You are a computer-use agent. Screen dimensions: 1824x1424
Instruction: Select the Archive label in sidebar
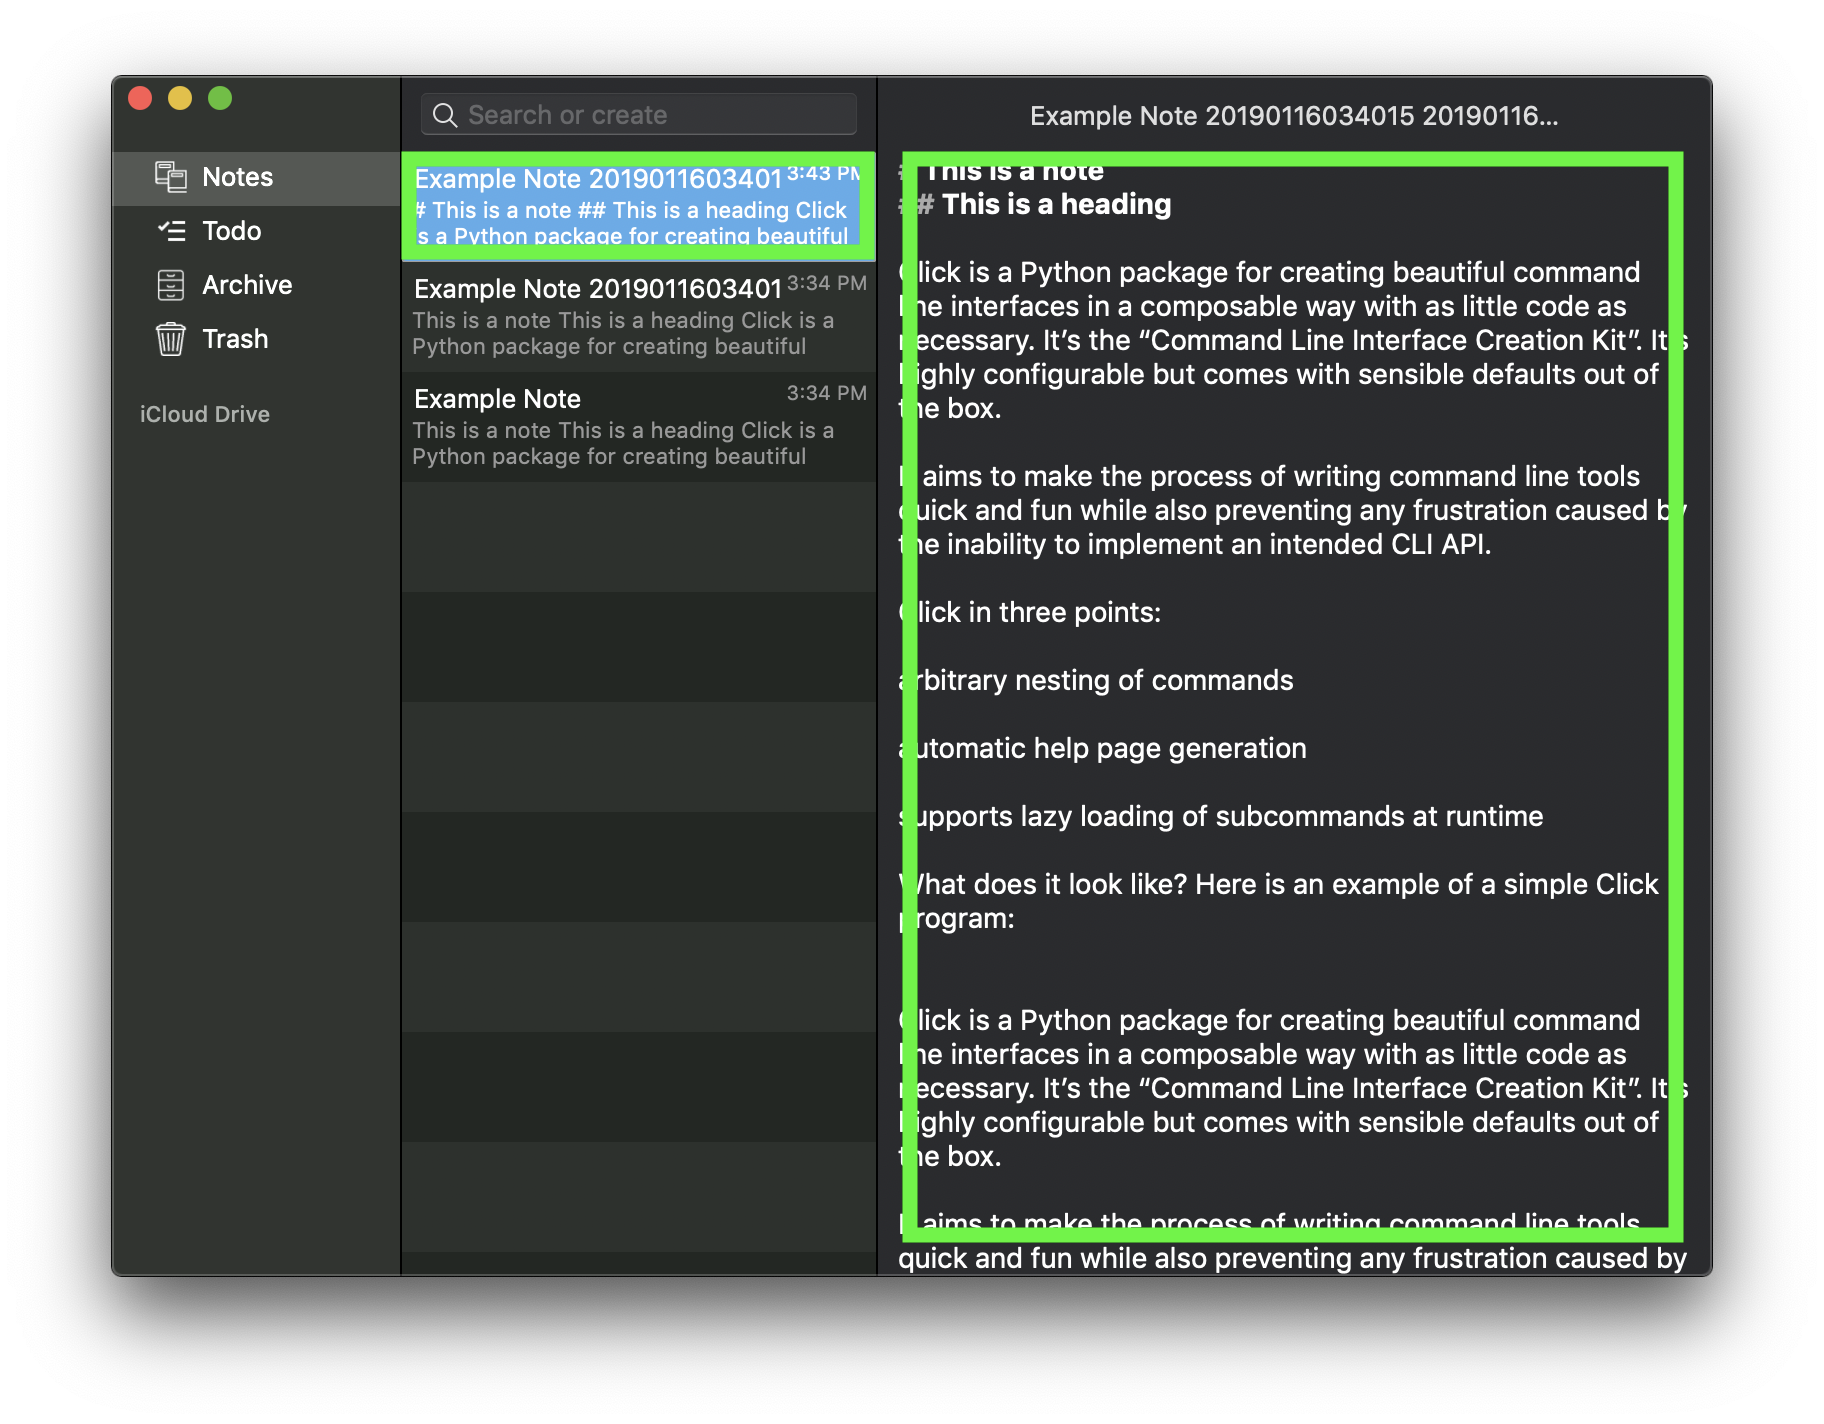pyautogui.click(x=246, y=285)
